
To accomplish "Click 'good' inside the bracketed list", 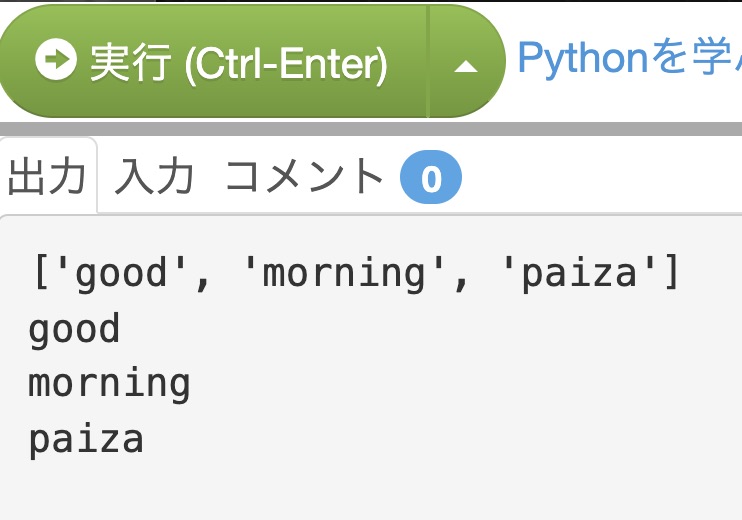I will 121,273.
